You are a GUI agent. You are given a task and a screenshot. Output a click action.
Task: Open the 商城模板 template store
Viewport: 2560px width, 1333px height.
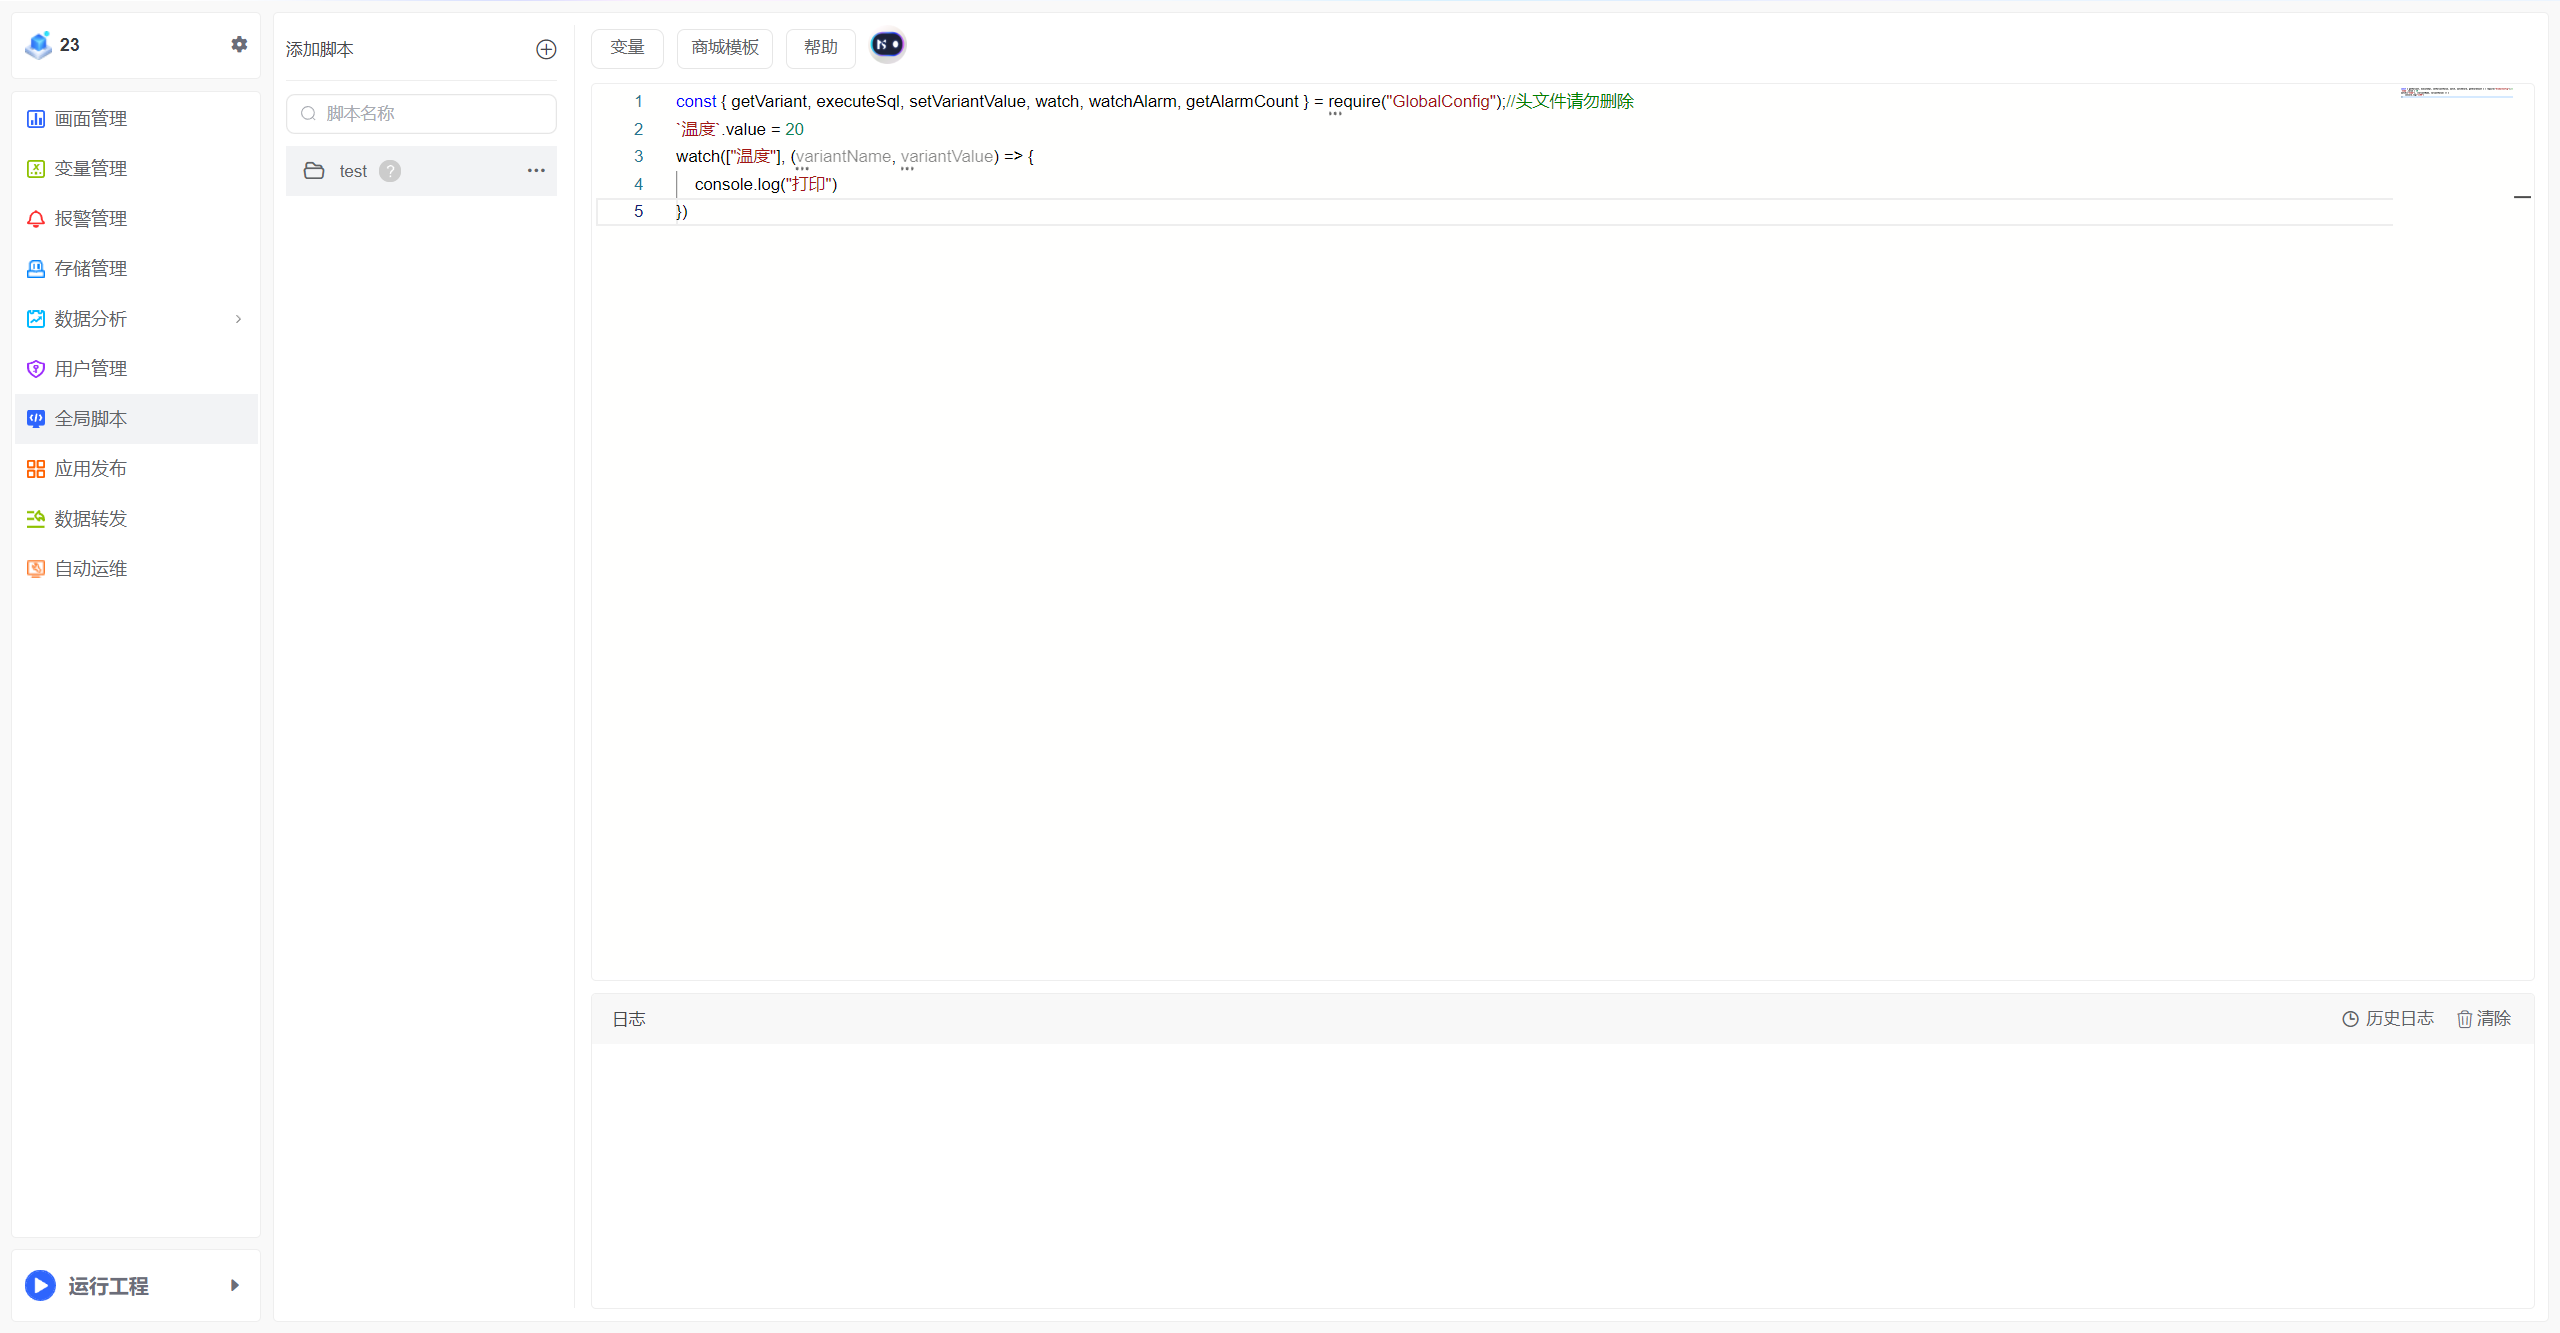coord(724,48)
